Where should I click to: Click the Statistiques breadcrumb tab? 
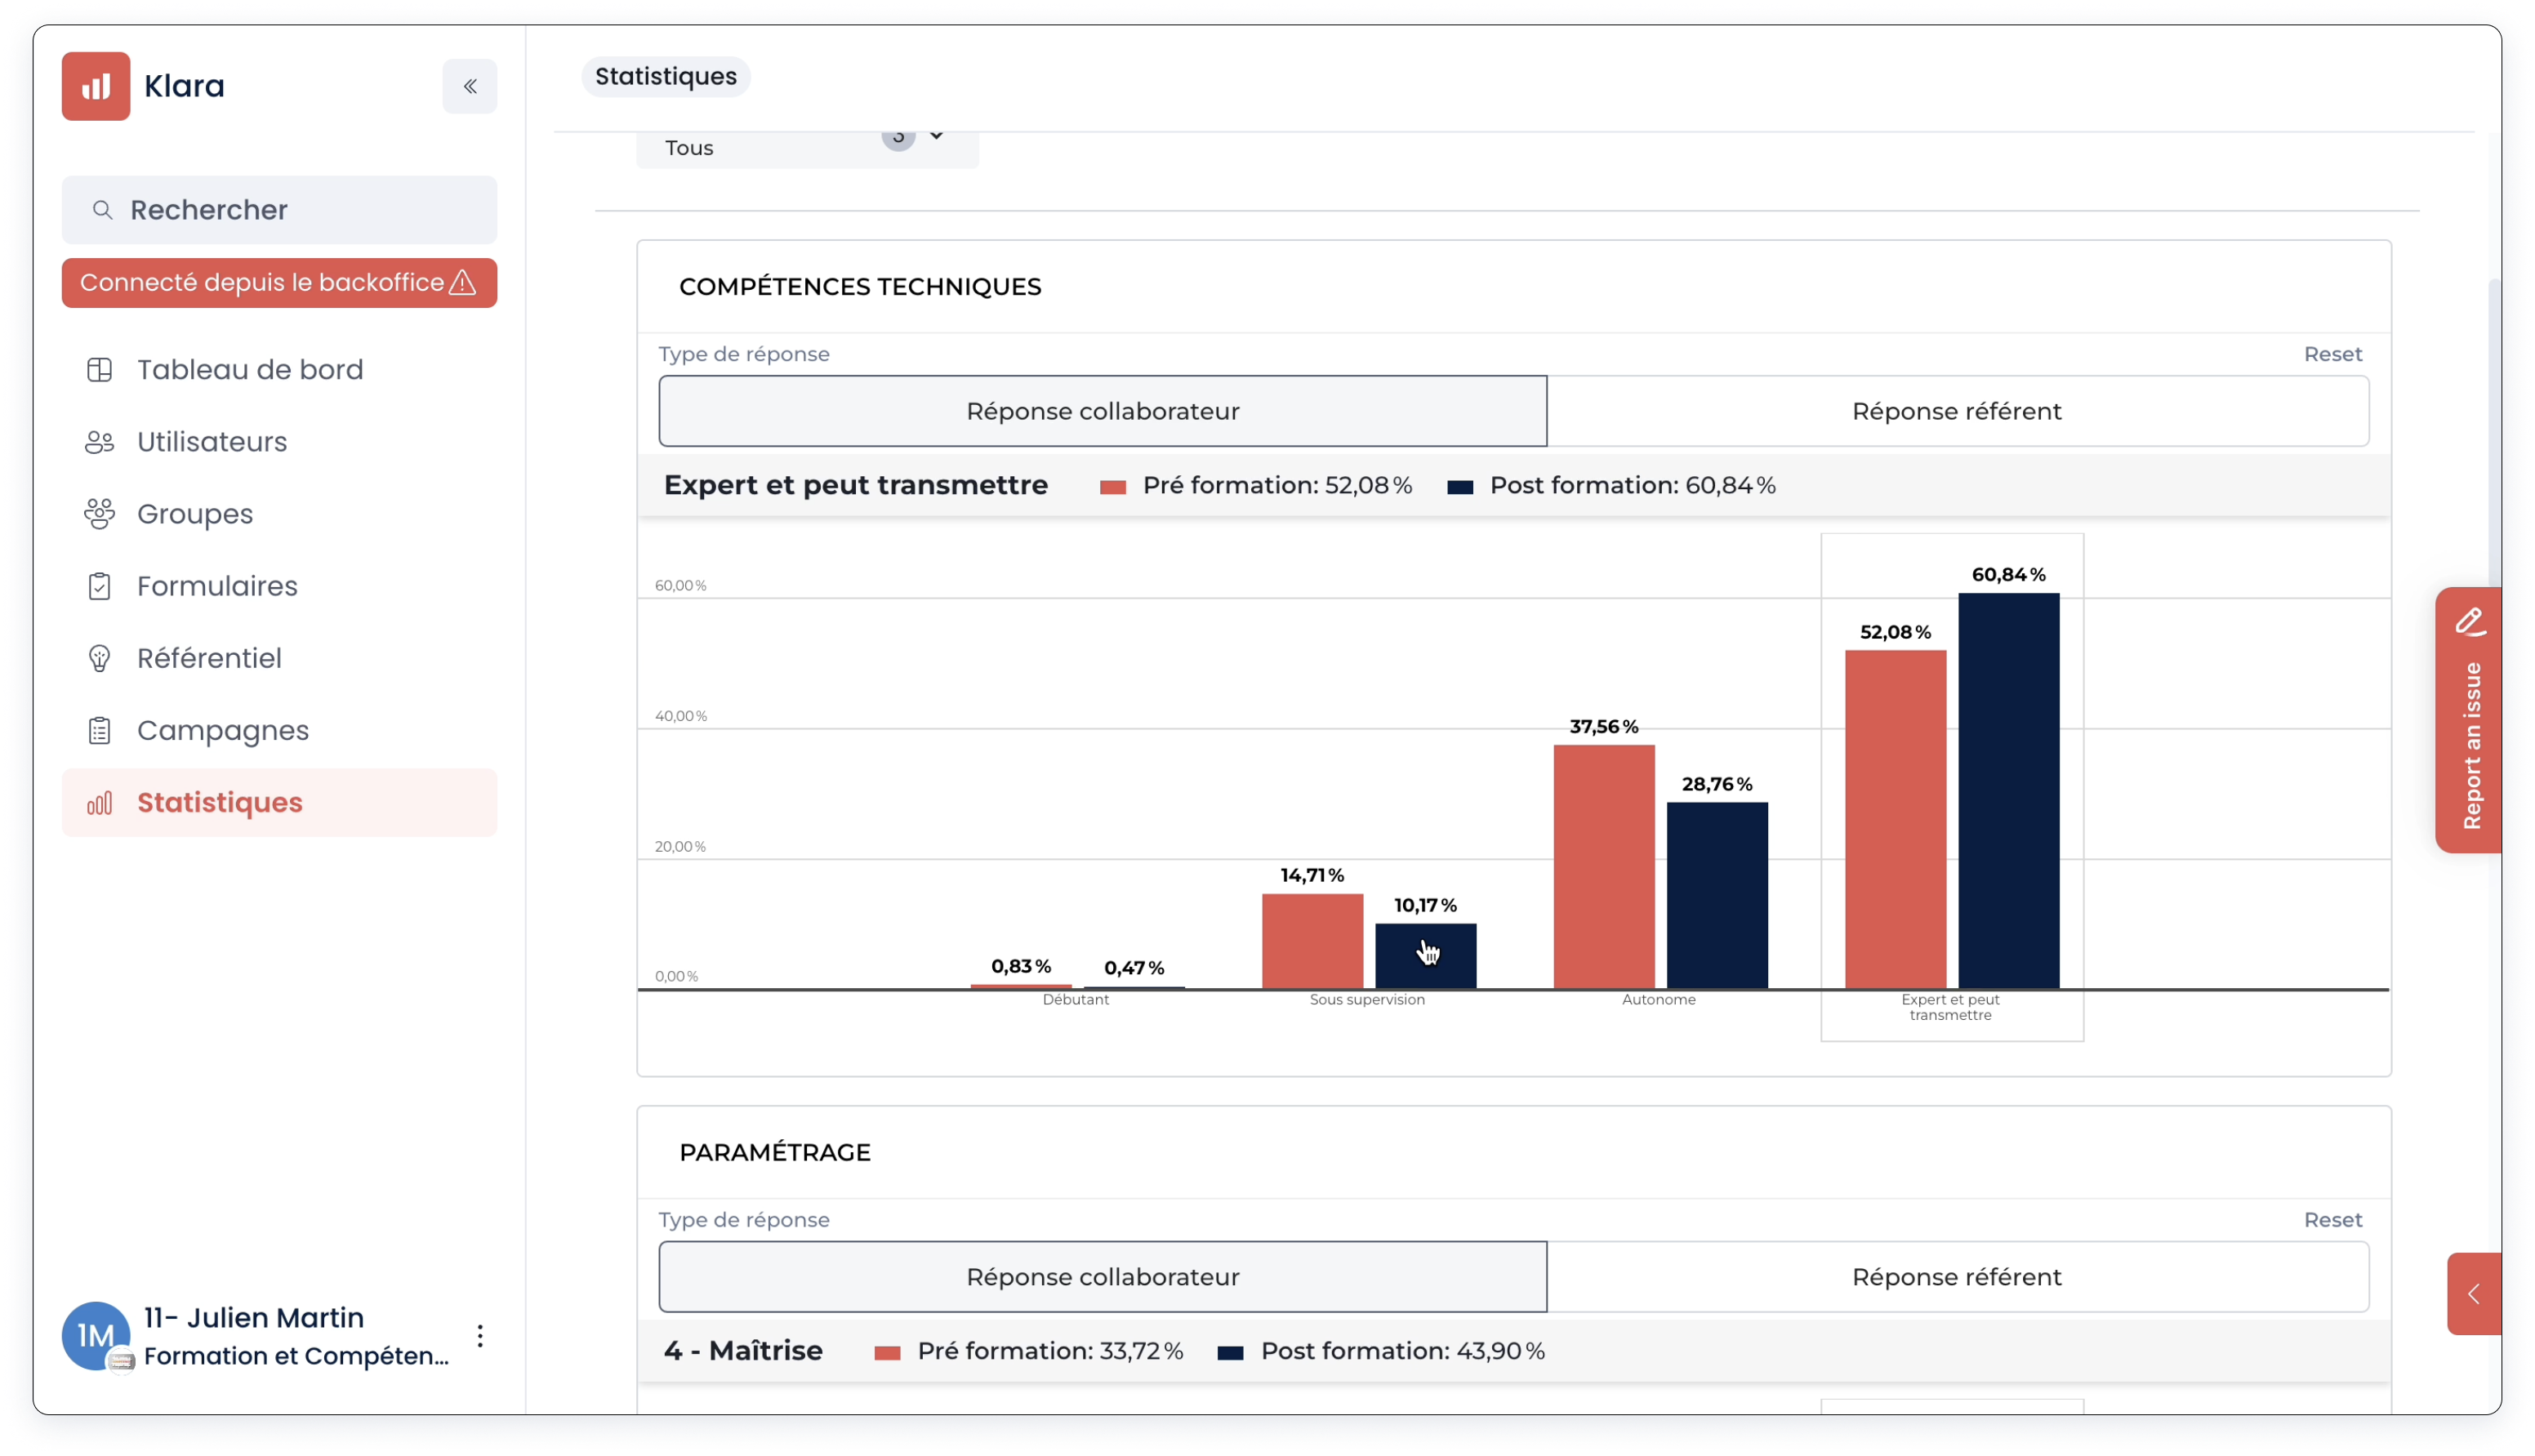(x=665, y=77)
